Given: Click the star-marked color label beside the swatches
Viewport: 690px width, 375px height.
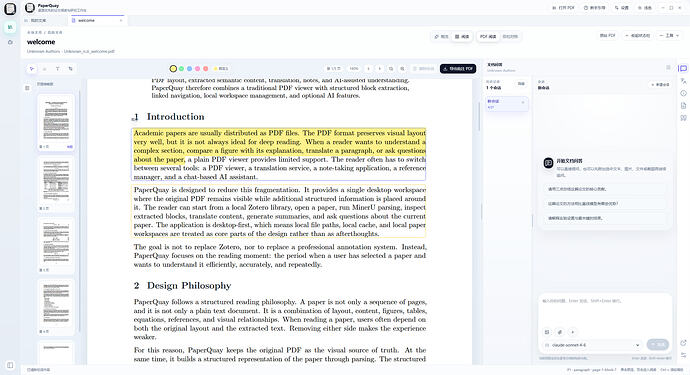Looking at the screenshot, I should click(221, 69).
